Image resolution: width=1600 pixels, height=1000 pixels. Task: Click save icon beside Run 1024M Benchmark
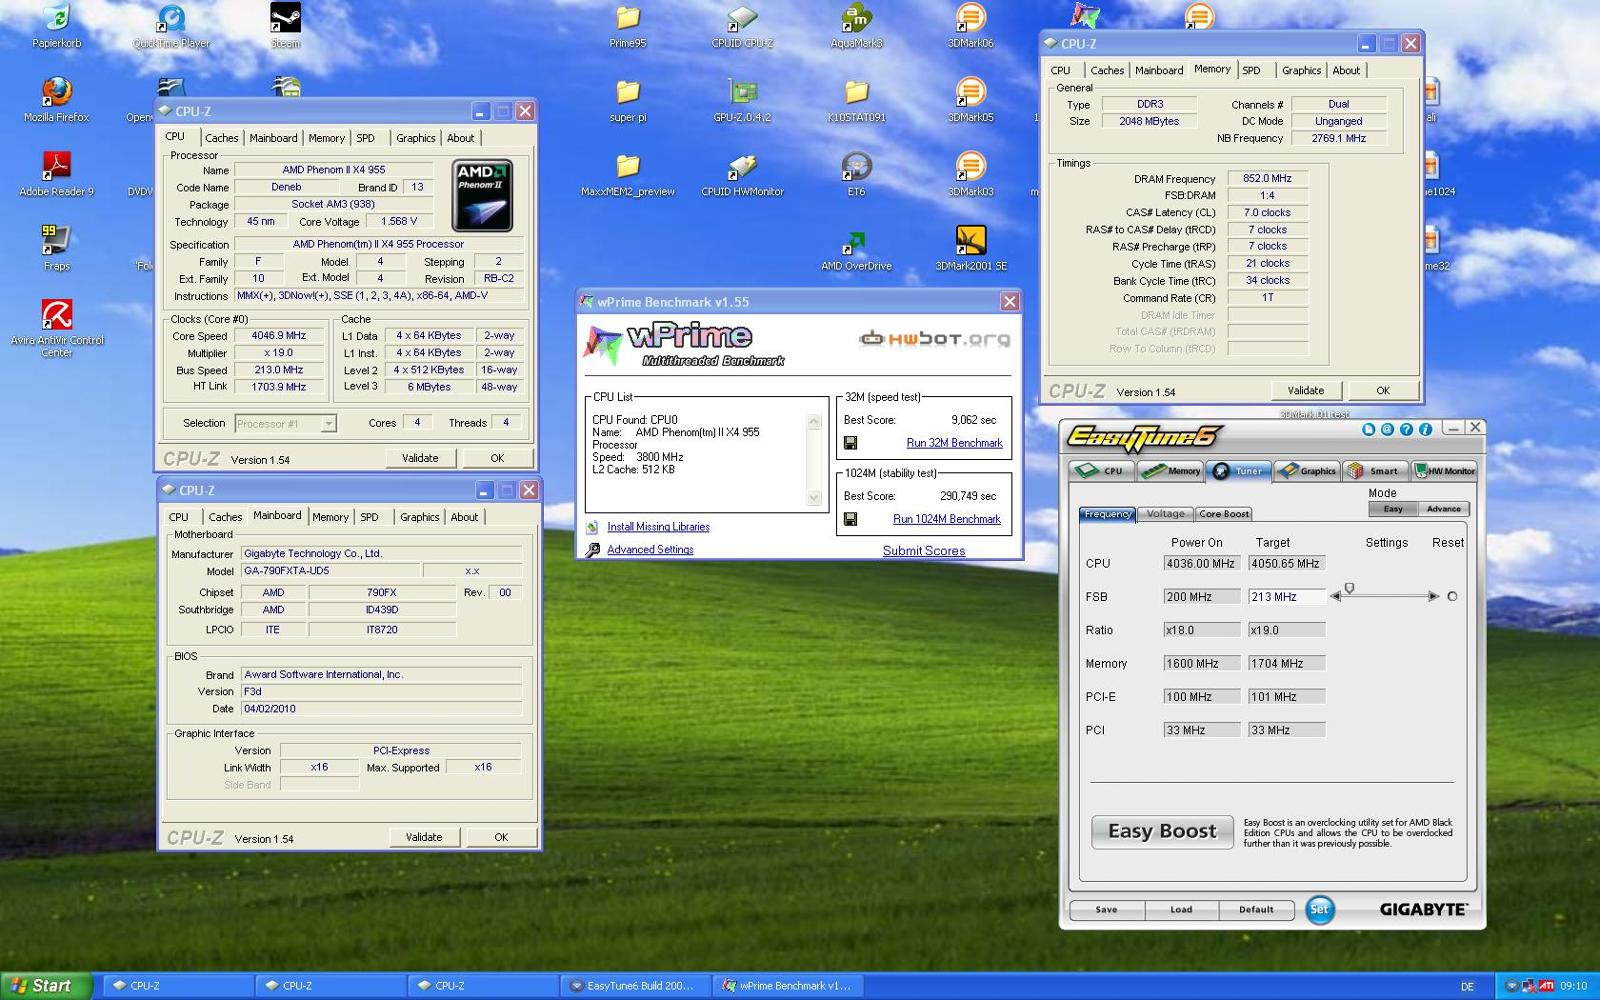click(x=850, y=519)
